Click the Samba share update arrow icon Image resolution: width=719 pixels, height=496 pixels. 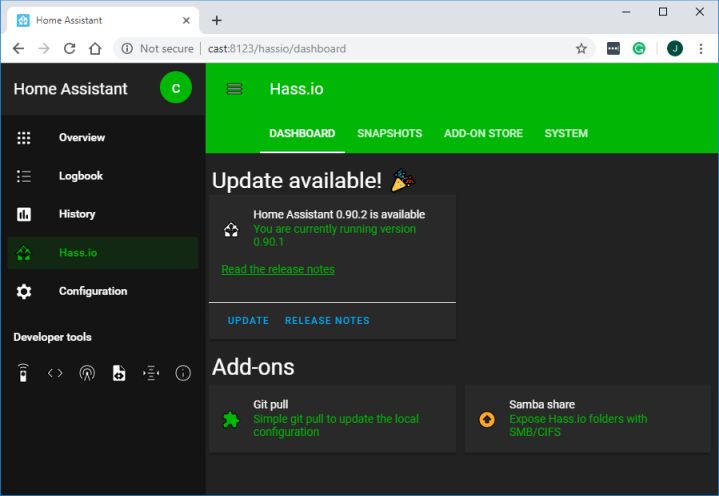(x=487, y=419)
